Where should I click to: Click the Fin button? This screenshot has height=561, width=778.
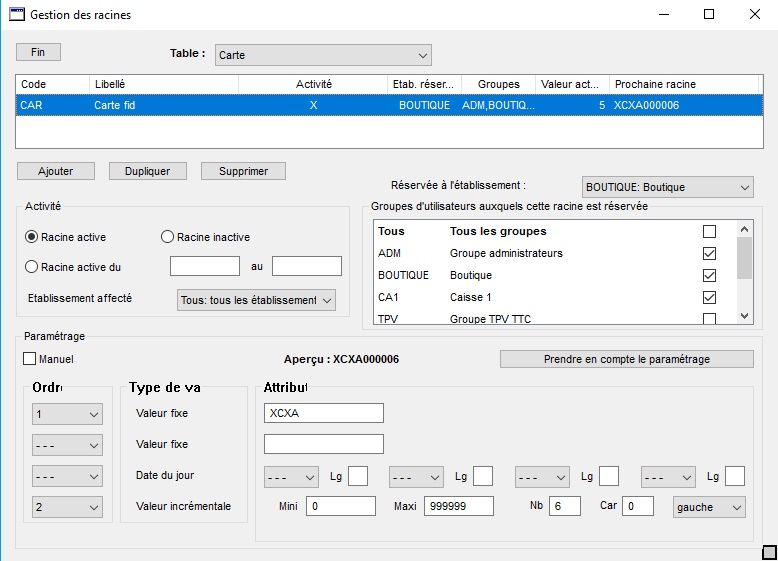38,52
